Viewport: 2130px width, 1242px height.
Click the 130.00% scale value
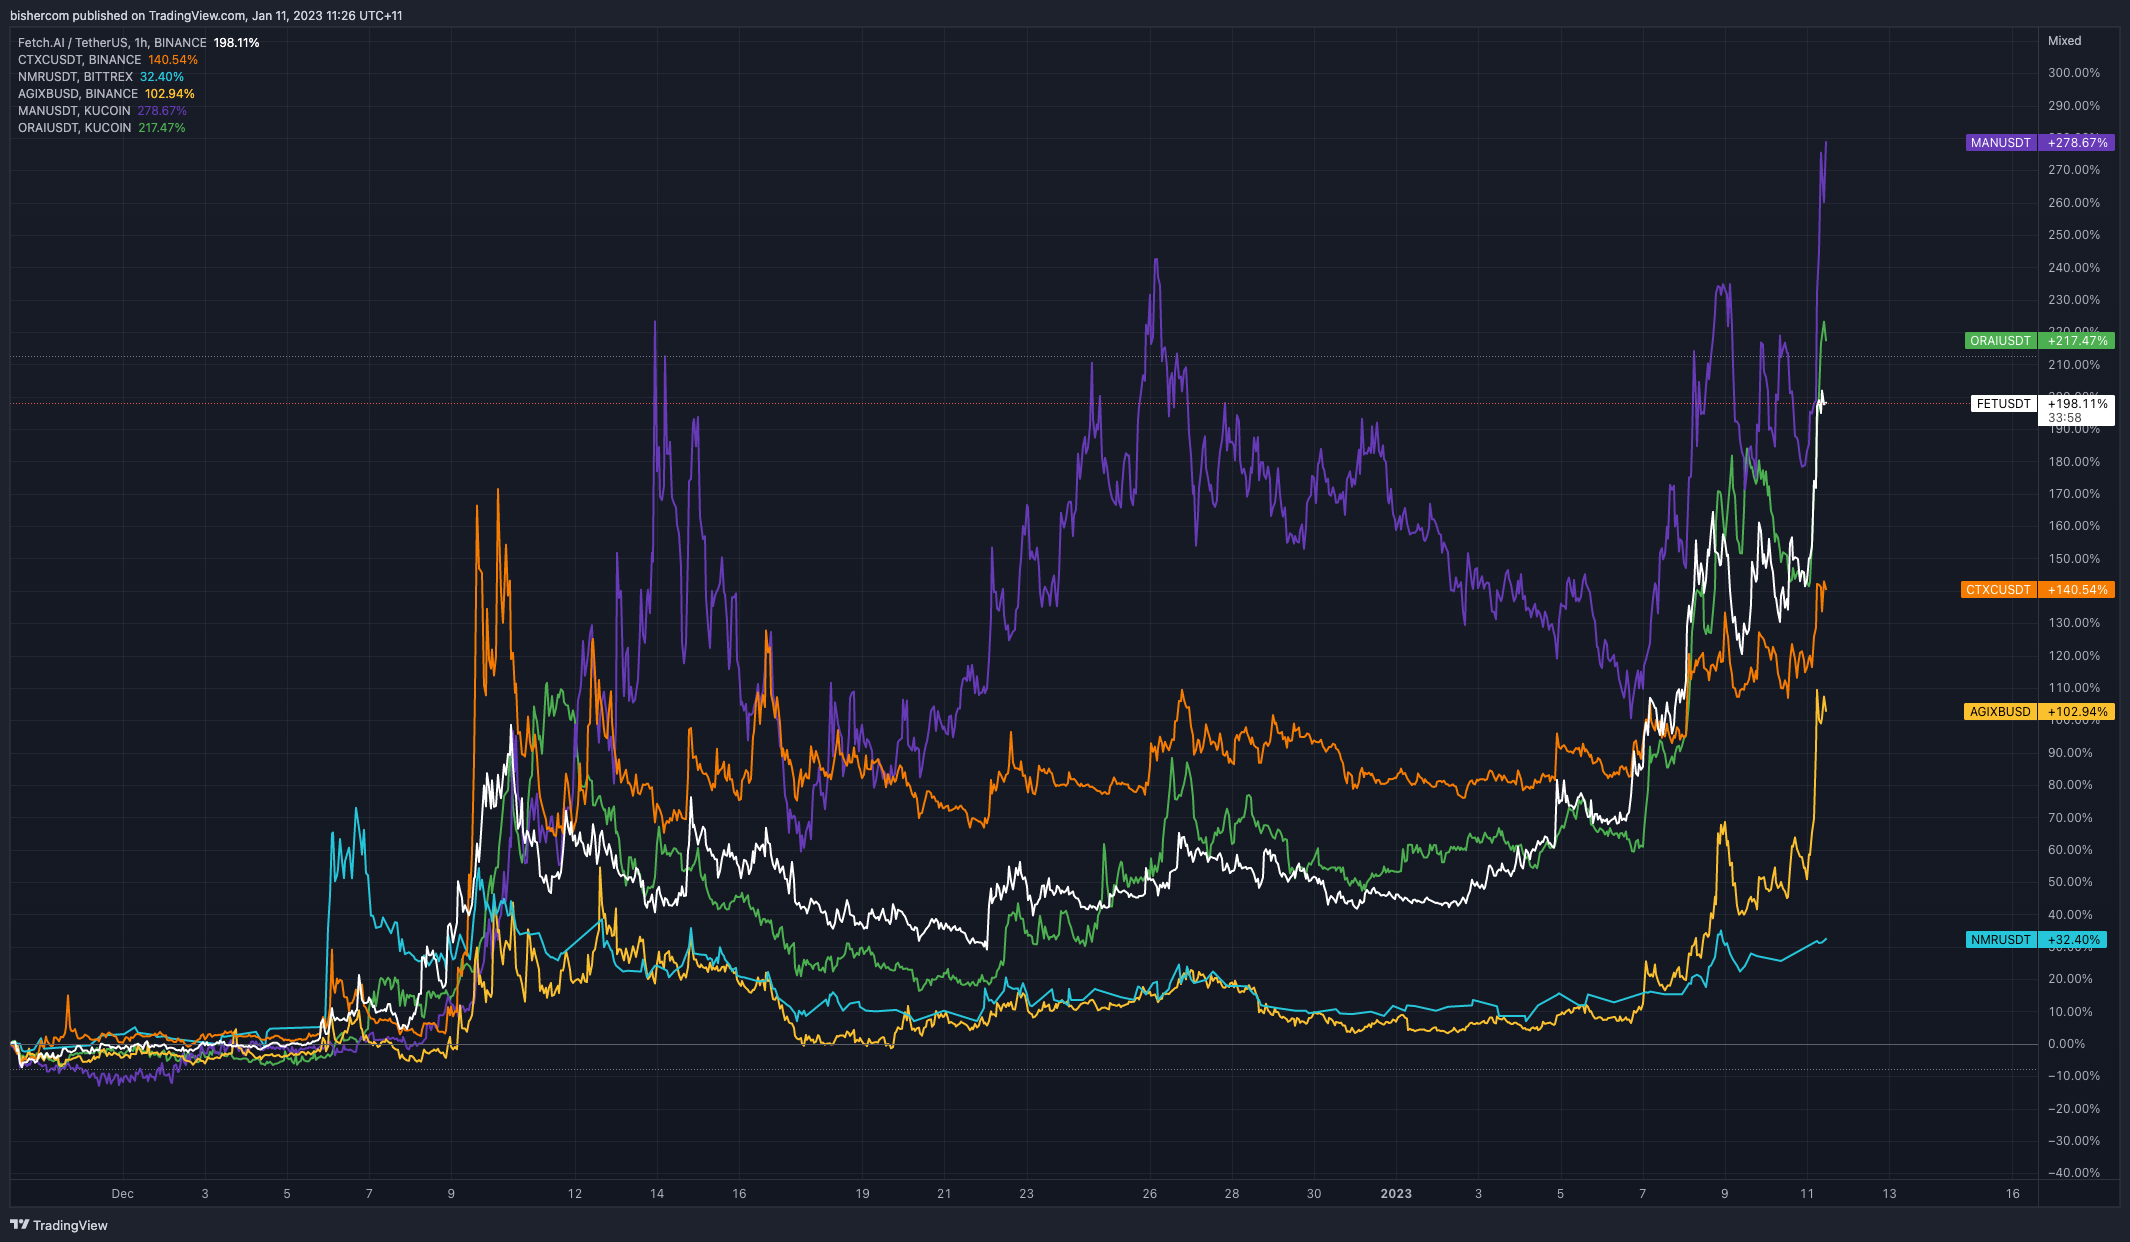click(2074, 623)
